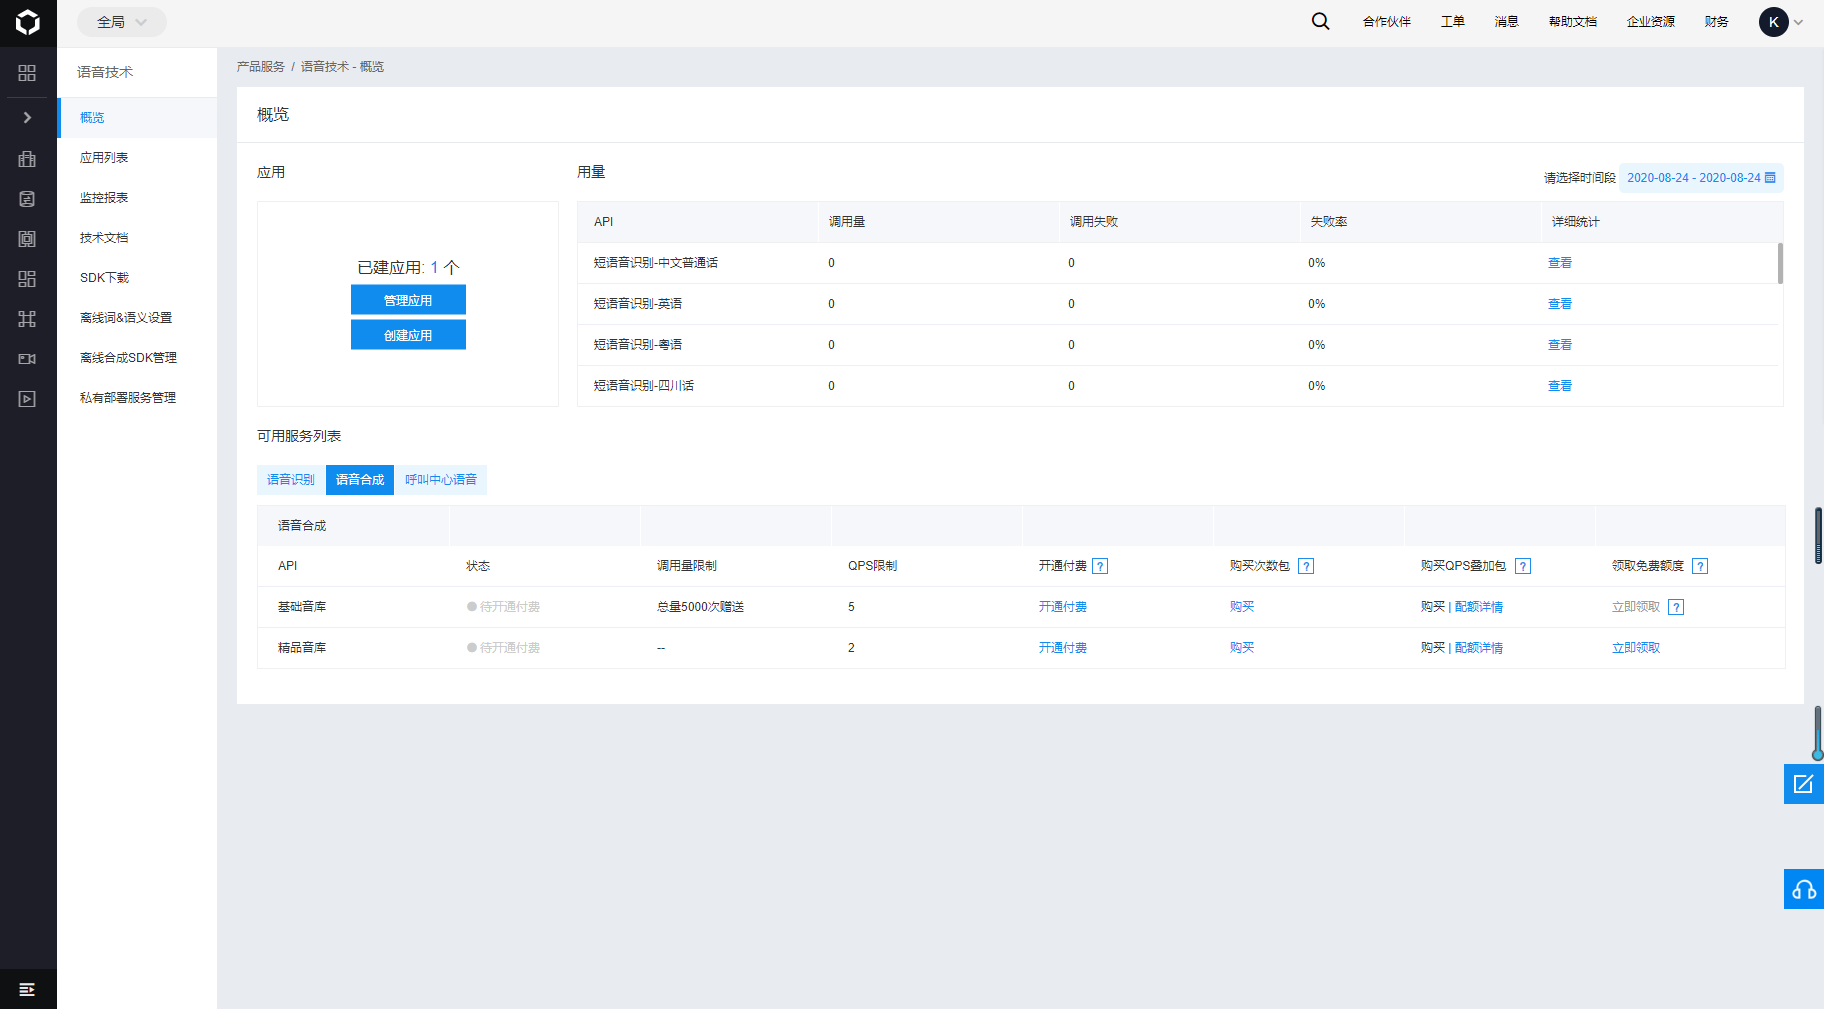
Task: Toggle menu icon at bottom of dark sidebar
Action: (x=27, y=989)
